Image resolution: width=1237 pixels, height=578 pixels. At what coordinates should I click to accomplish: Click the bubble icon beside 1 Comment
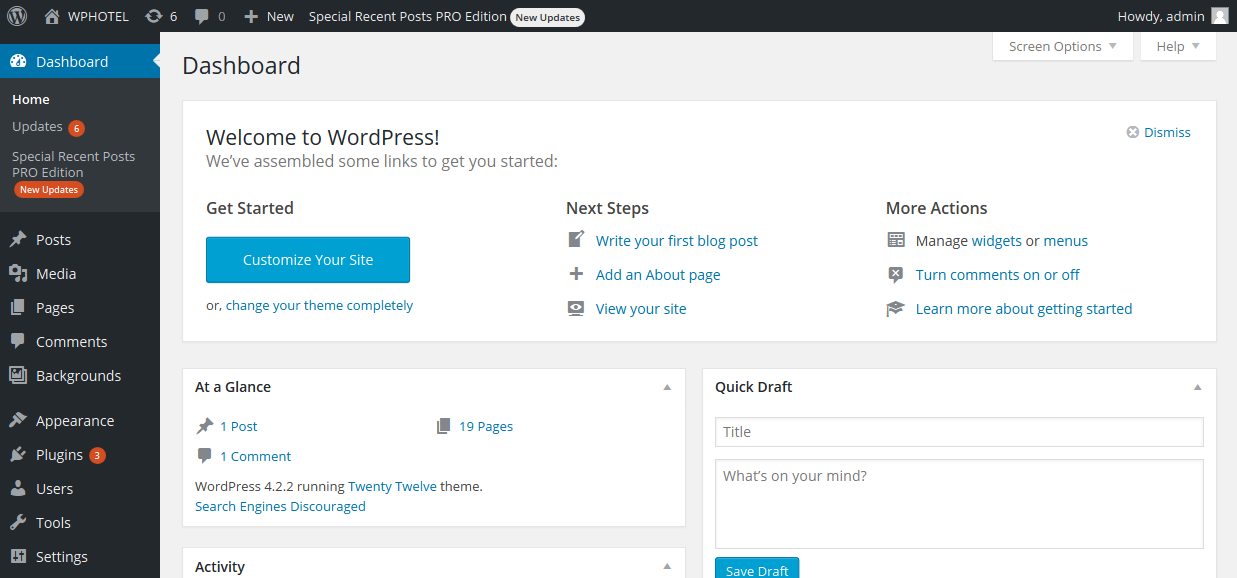tap(204, 456)
